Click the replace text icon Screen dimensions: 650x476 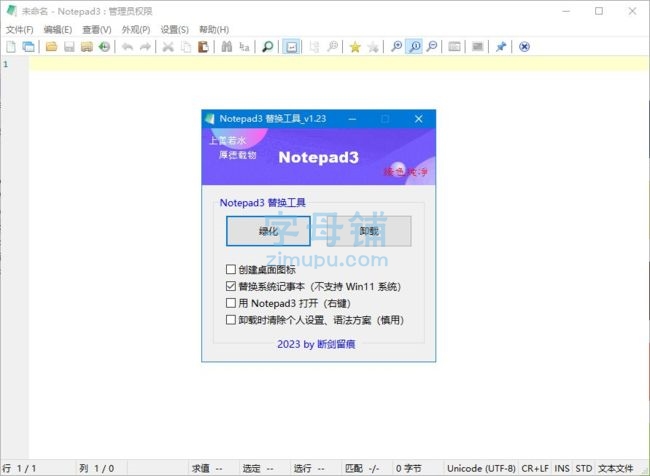coord(244,47)
